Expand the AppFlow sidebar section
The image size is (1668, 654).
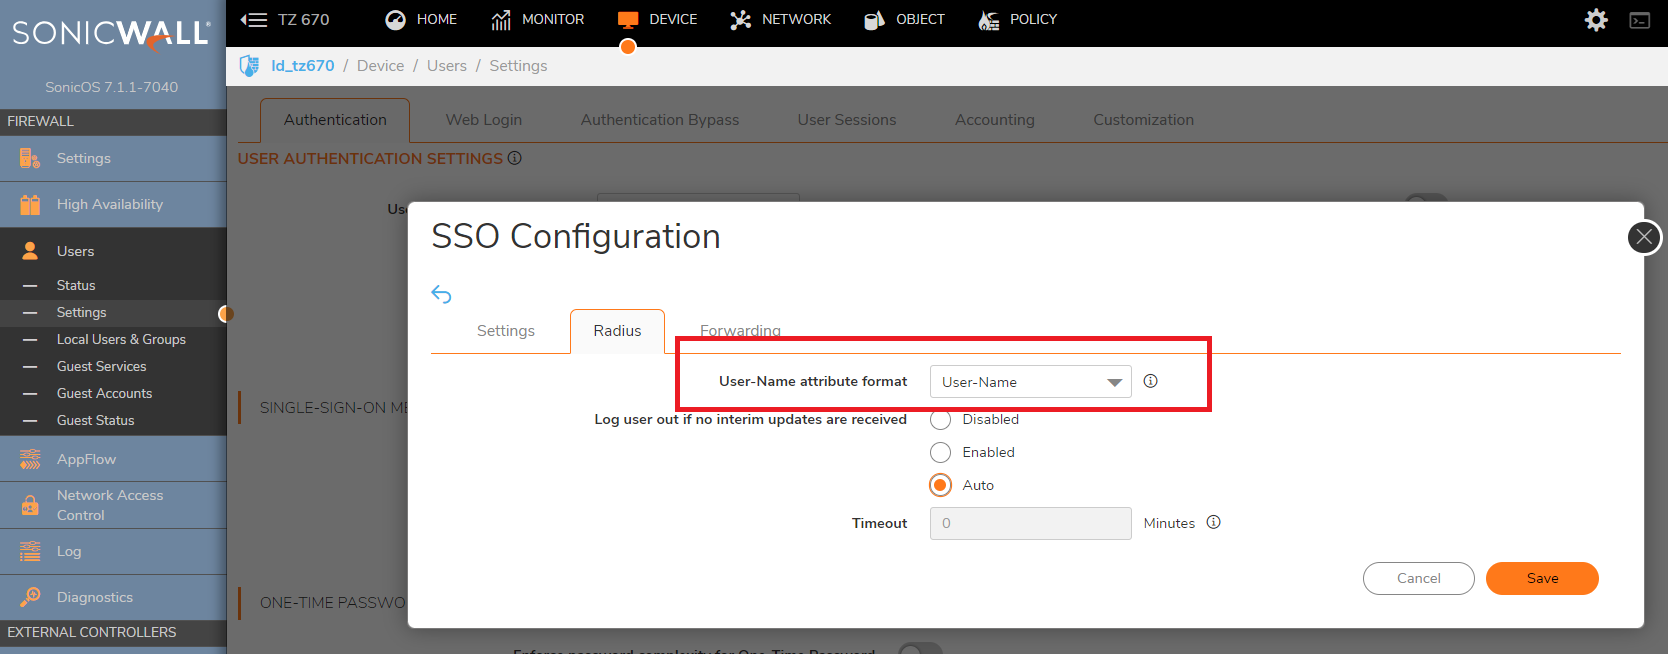tap(86, 459)
